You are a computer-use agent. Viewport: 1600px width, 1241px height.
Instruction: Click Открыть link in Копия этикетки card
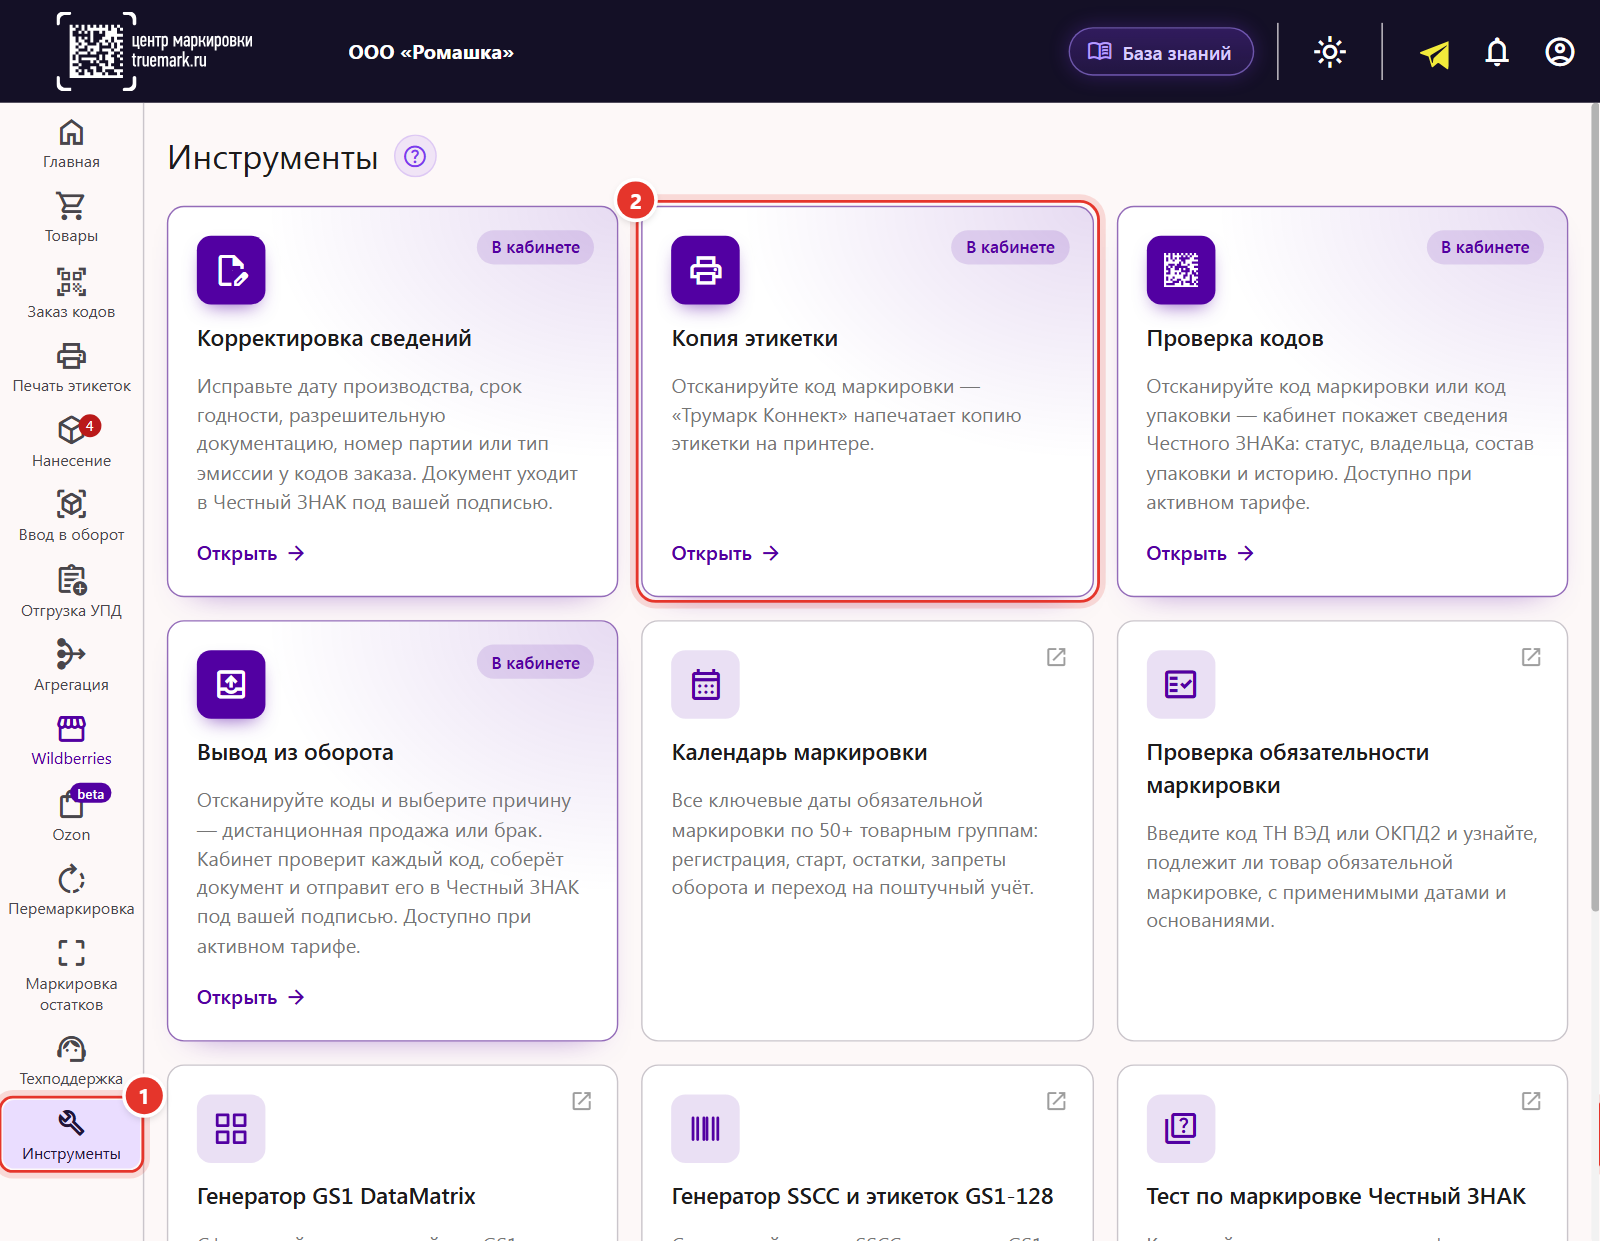[x=726, y=553]
